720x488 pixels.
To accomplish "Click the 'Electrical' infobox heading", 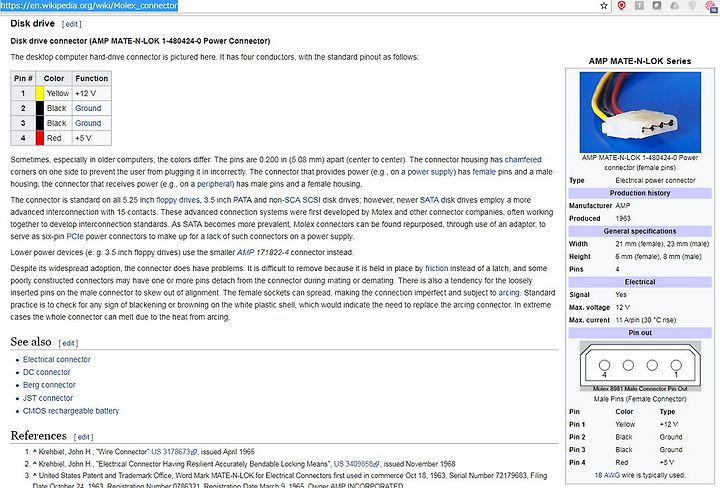I will [x=640, y=282].
